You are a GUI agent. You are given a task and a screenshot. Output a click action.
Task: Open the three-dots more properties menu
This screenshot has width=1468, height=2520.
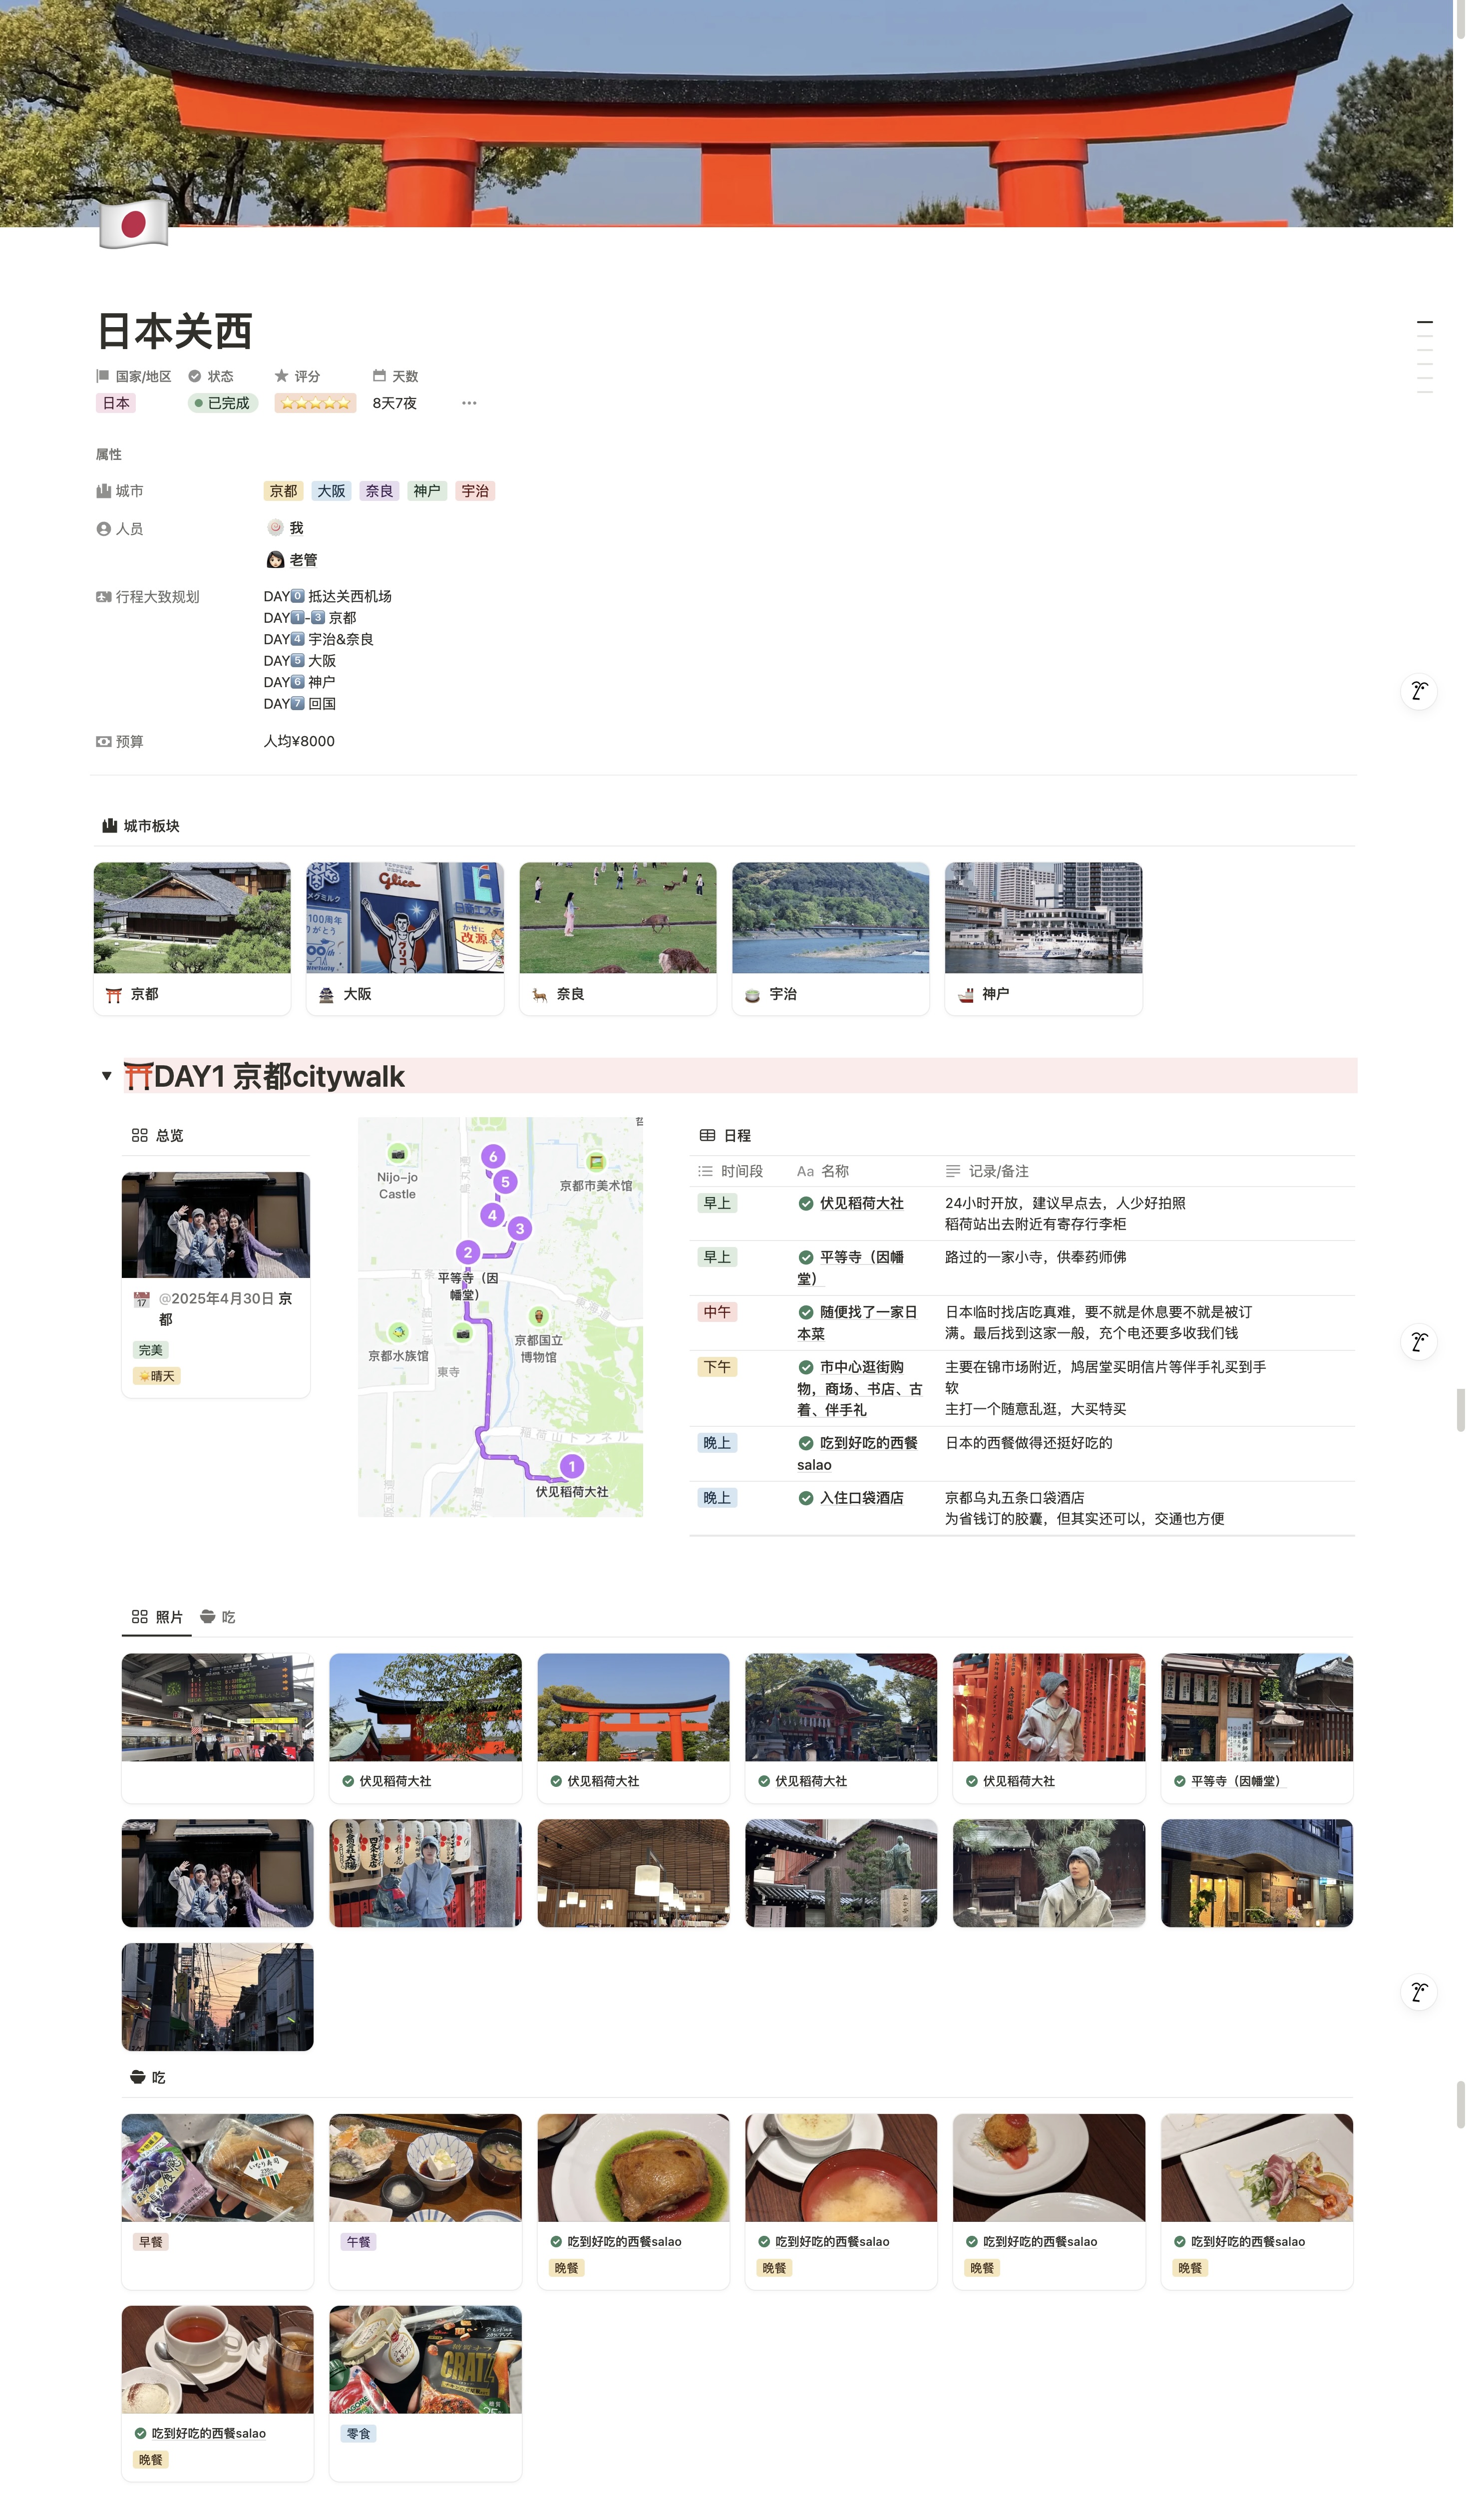[469, 403]
